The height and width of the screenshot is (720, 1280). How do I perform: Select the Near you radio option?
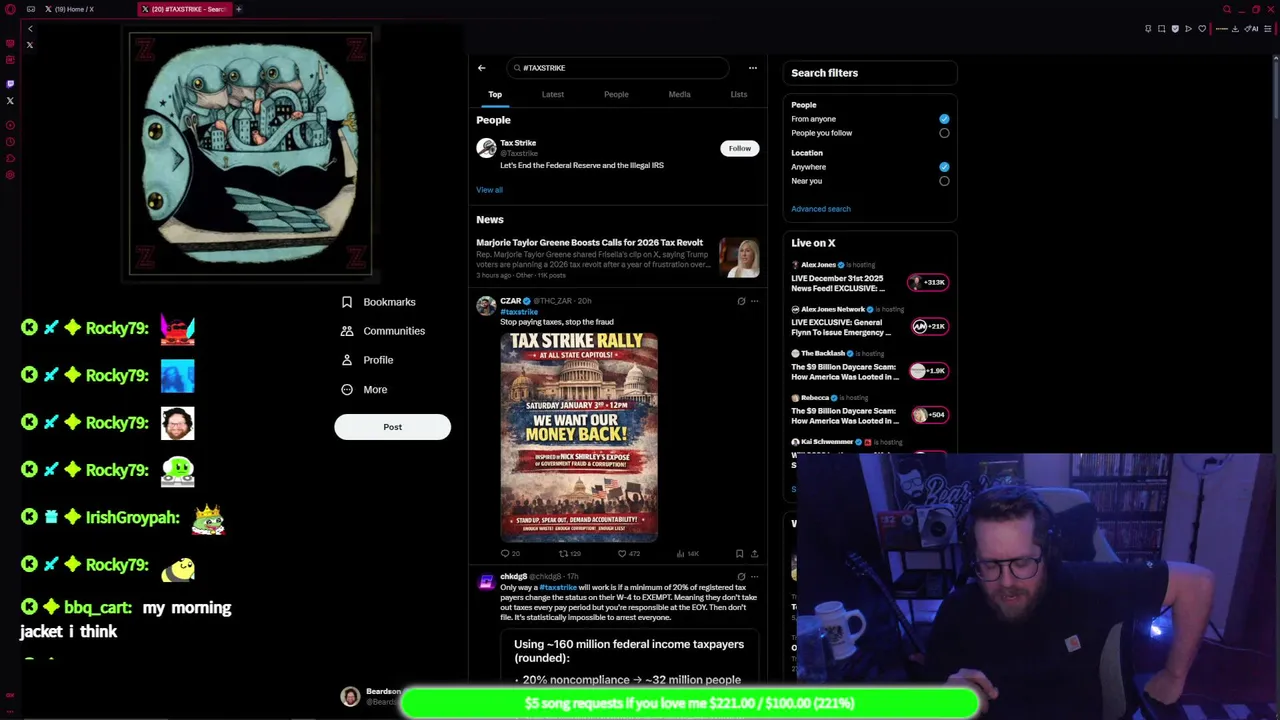[x=944, y=181]
